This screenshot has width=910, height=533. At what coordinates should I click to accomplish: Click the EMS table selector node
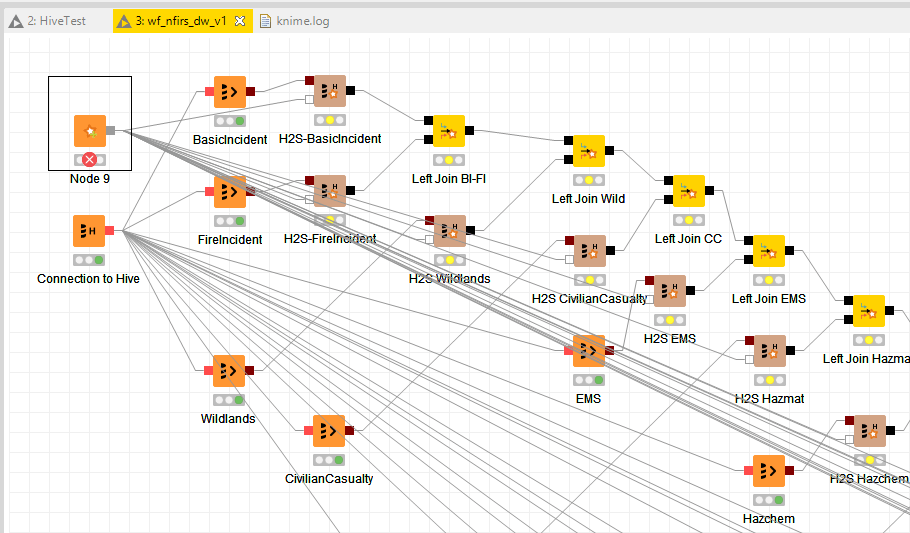click(x=588, y=351)
